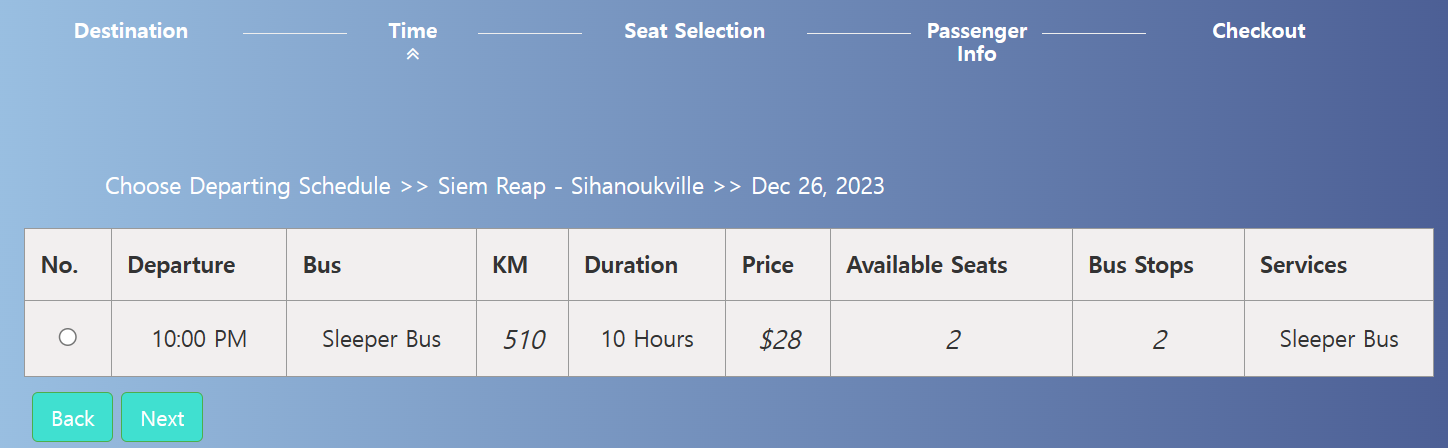The image size is (1448, 448).
Task: Click the double chevron under Time
Action: tap(412, 54)
